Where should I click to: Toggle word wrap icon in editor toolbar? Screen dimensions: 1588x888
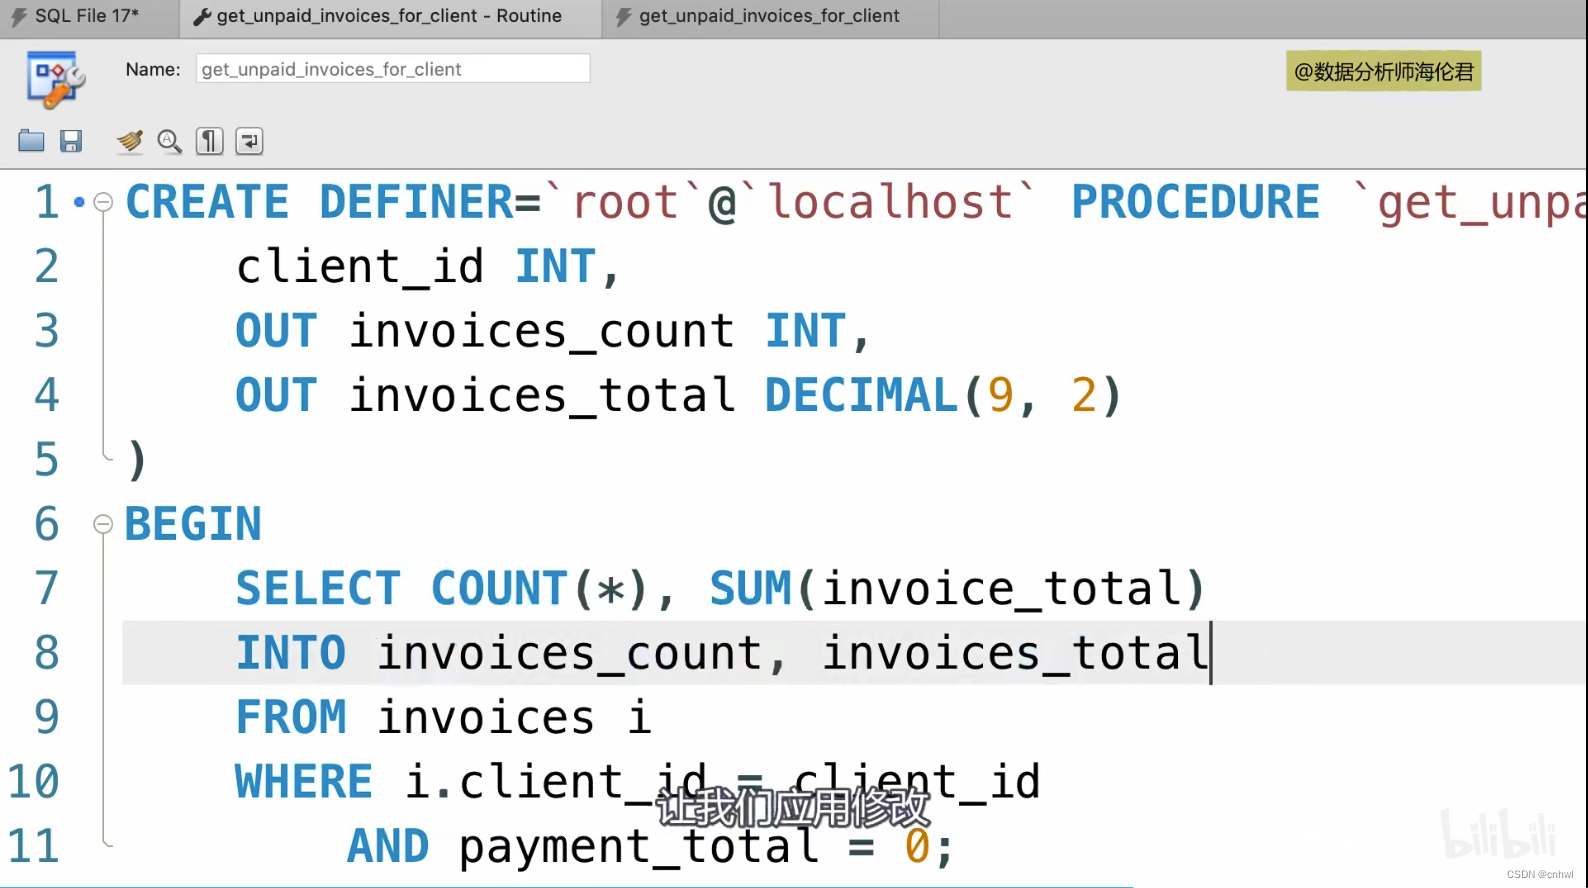(249, 141)
